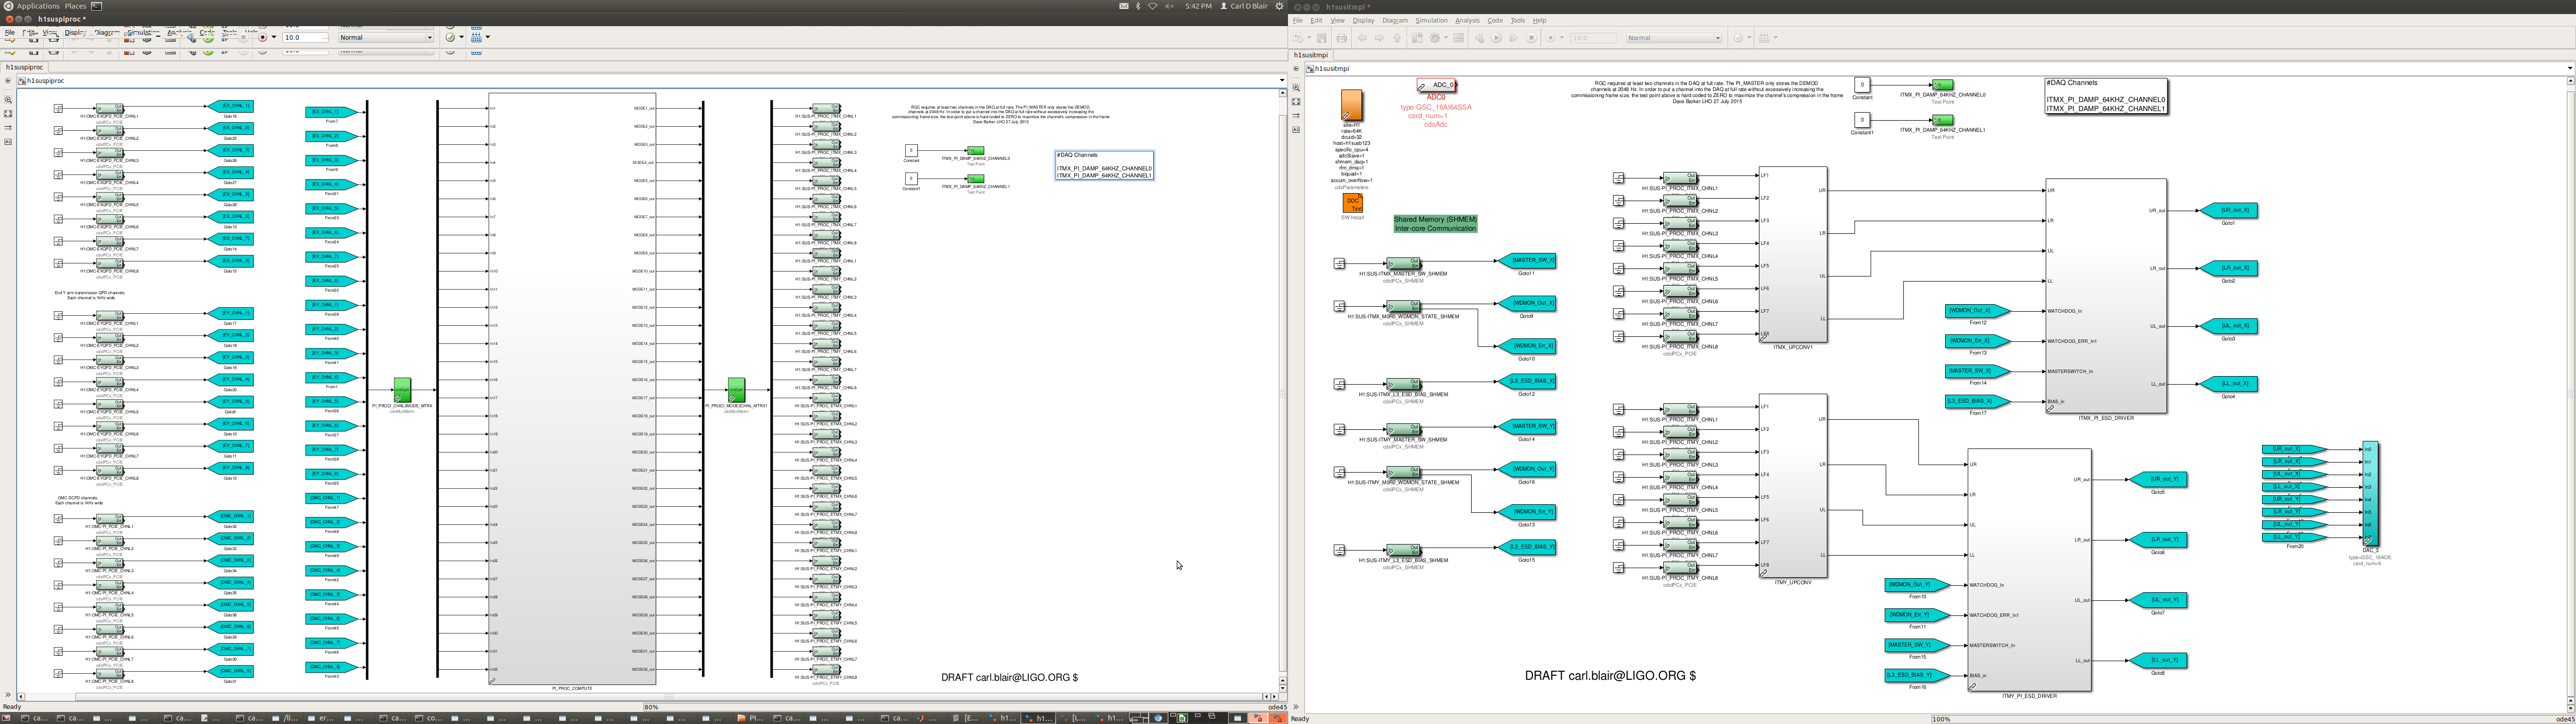Open Code menu in h1susitmpi window
Image resolution: width=2576 pixels, height=724 pixels.
click(1495, 20)
